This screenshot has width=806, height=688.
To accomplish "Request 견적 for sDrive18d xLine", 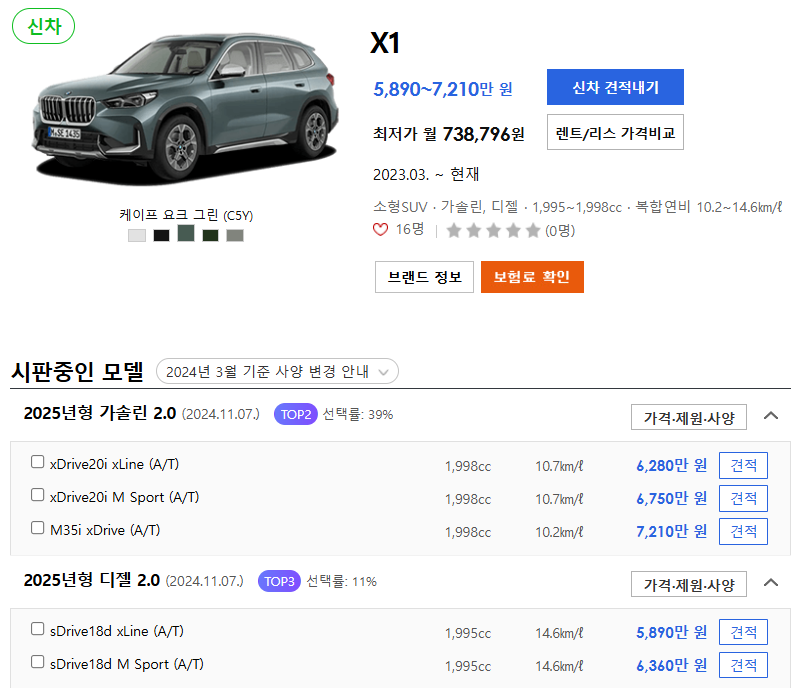I will coord(743,632).
